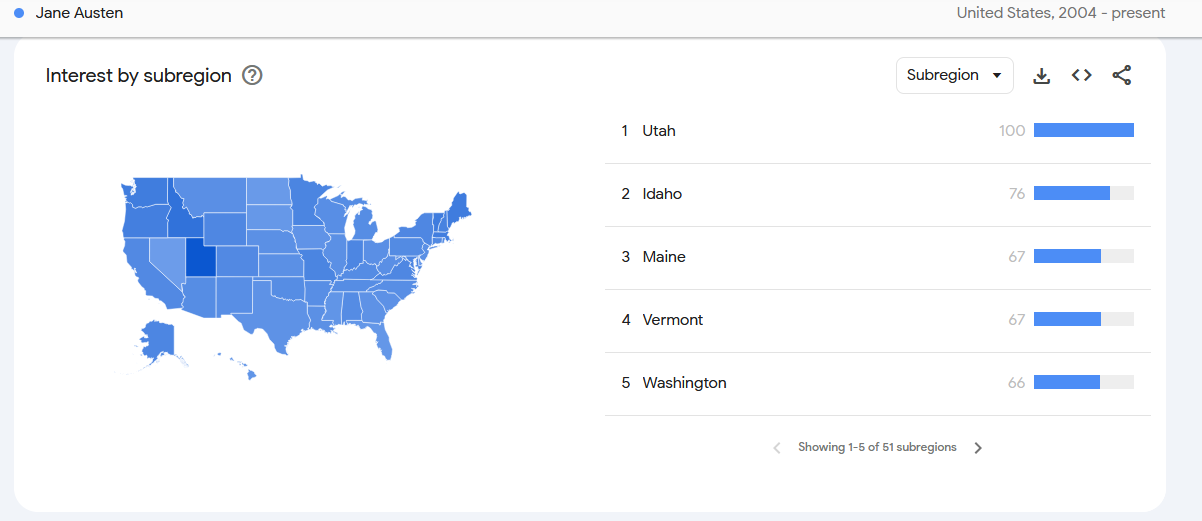Choose Washington from the ranked list

[684, 383]
